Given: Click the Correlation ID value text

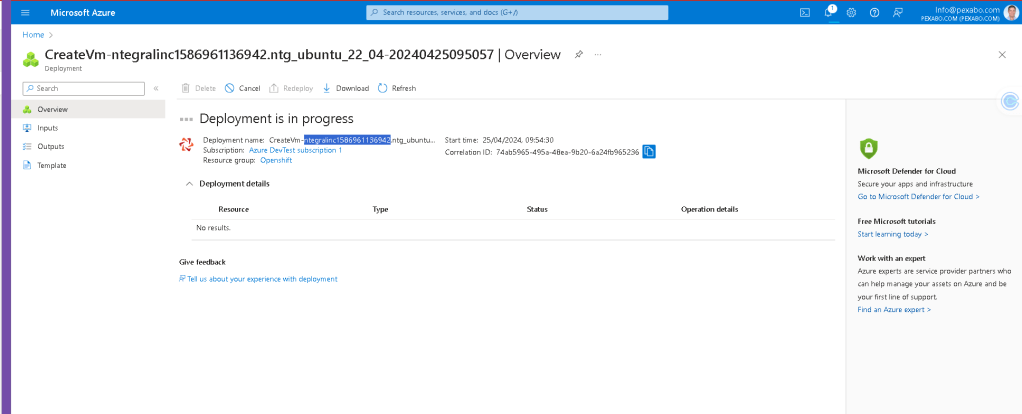Looking at the screenshot, I should pyautogui.click(x=567, y=152).
